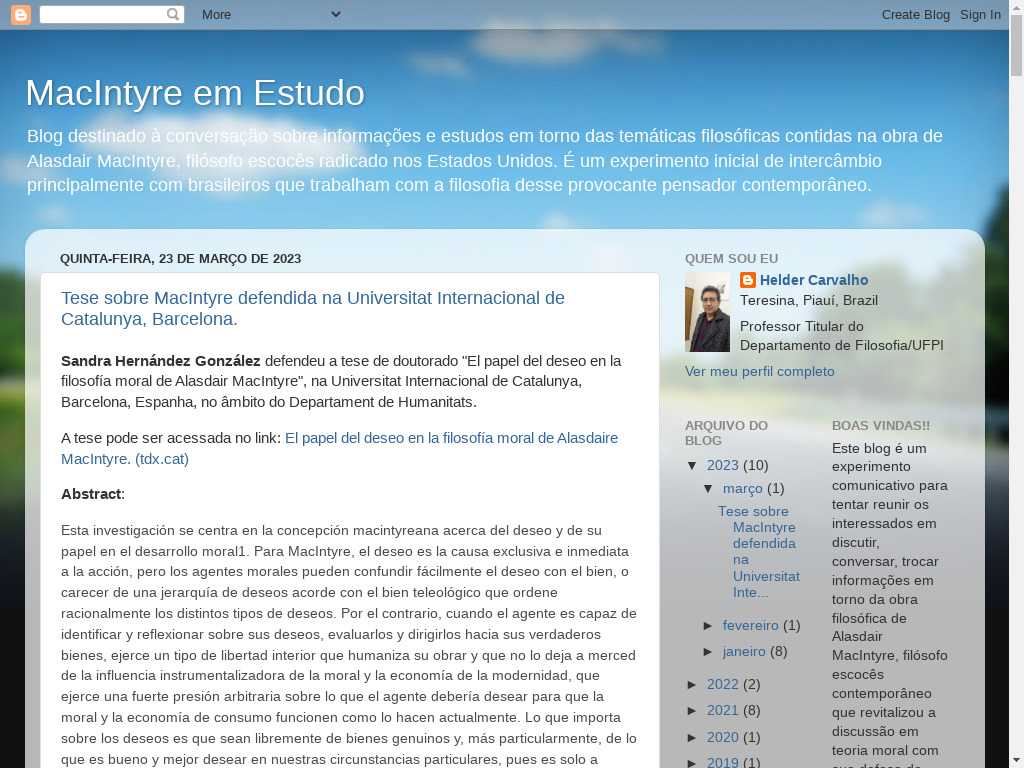The width and height of the screenshot is (1024, 768).
Task: Click into the Blogger search field
Action: coord(100,14)
